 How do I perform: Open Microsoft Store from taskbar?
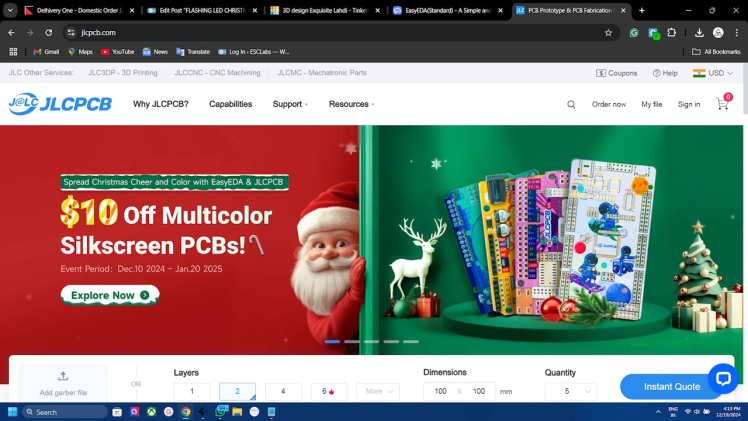pyautogui.click(x=117, y=411)
